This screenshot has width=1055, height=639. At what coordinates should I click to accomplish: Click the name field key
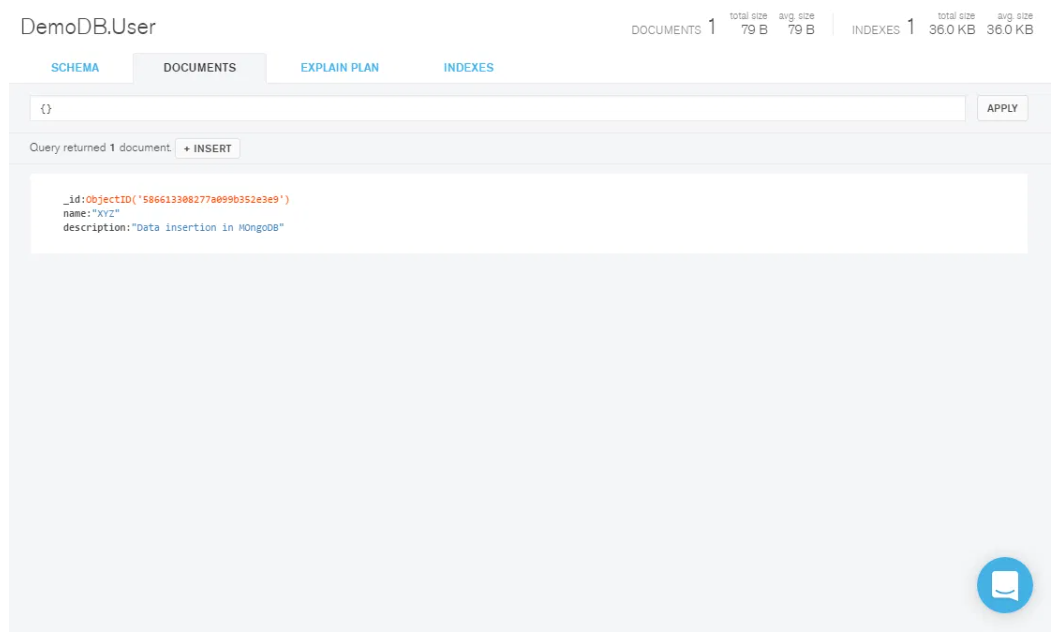(x=75, y=214)
